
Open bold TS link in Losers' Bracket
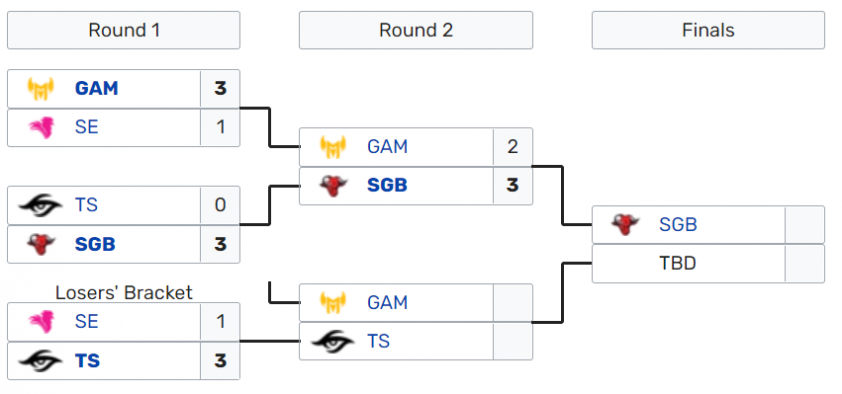pyautogui.click(x=88, y=361)
